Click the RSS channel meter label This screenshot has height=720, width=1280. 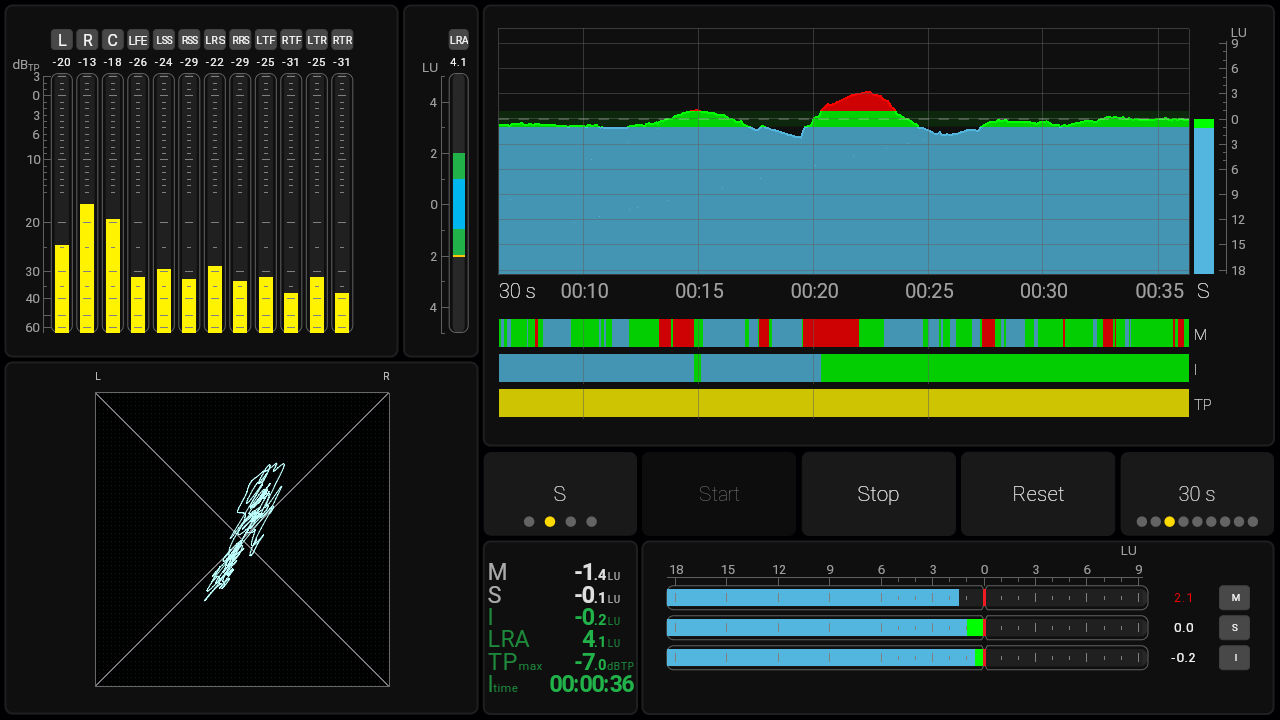click(x=189, y=40)
